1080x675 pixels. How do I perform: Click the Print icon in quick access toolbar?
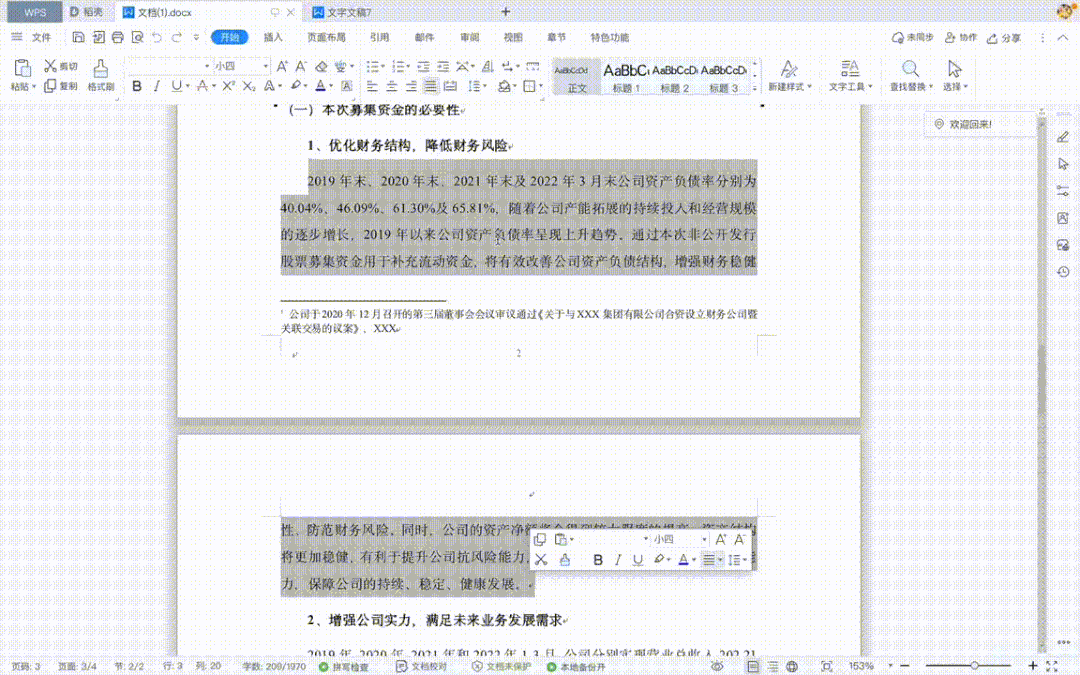[117, 36]
